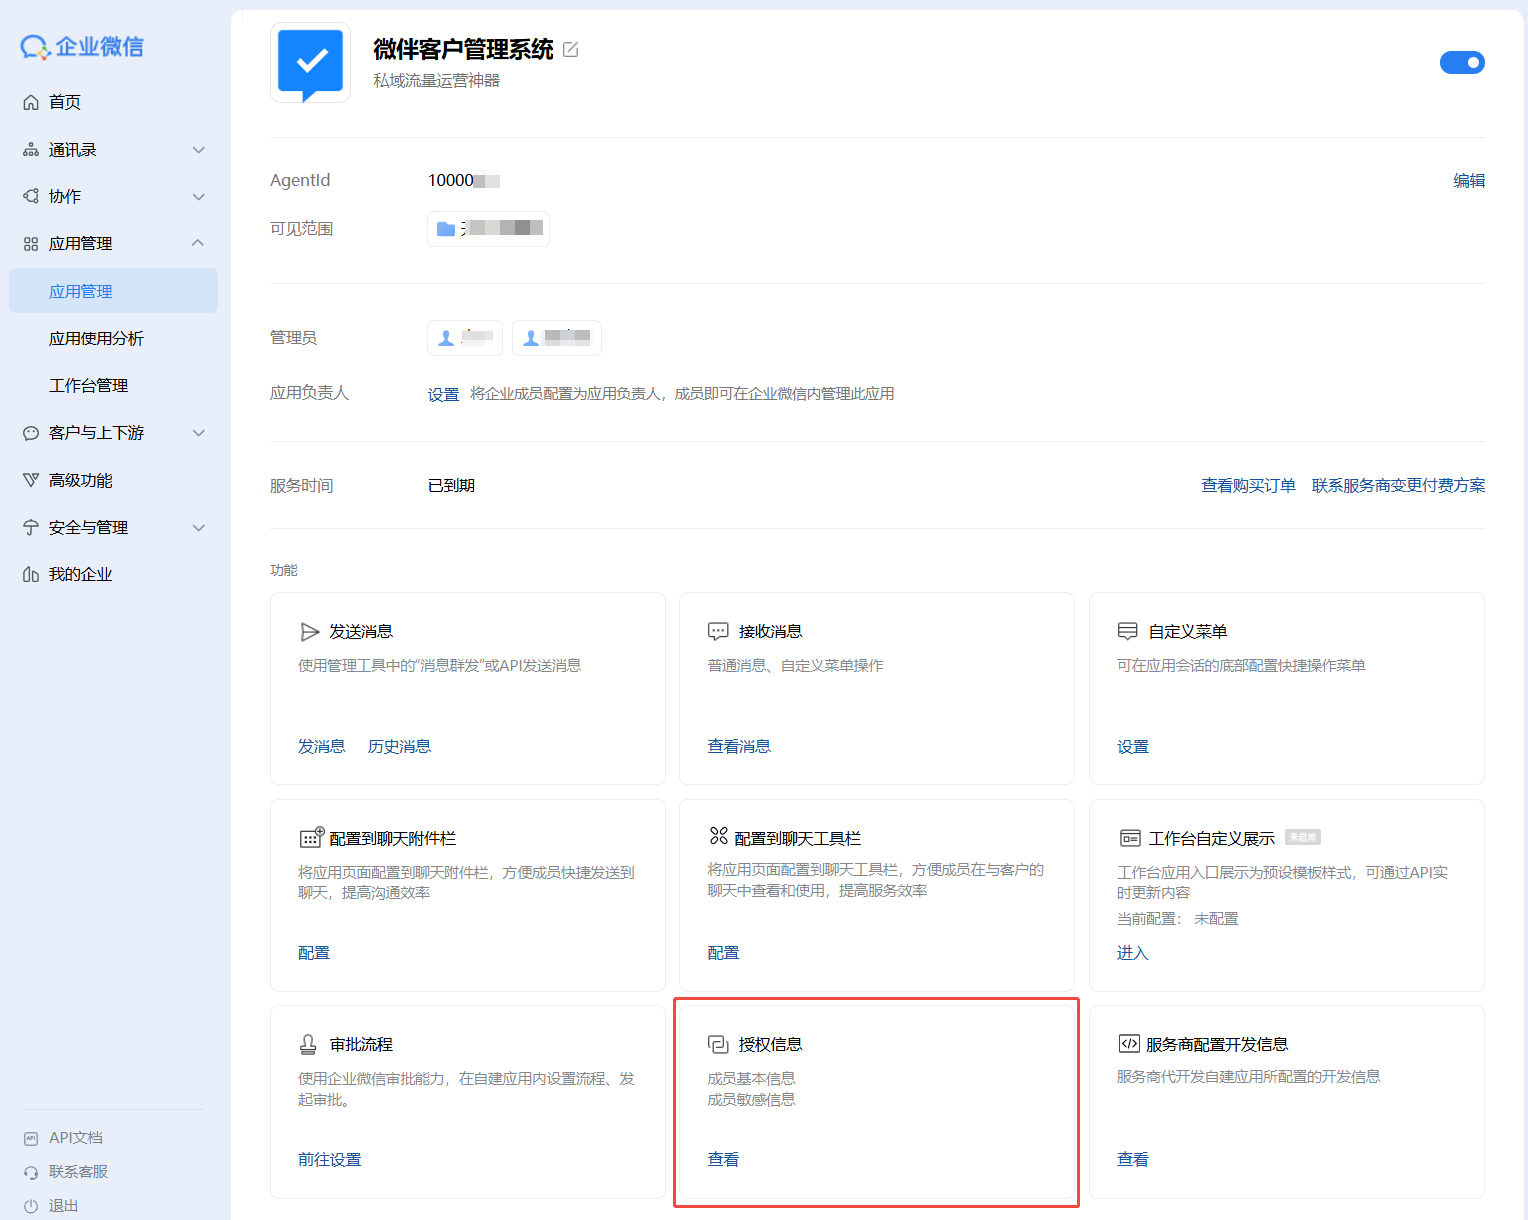Click 设置 link for 应用负责人
Screen dimensions: 1528x1220
pyautogui.click(x=443, y=395)
